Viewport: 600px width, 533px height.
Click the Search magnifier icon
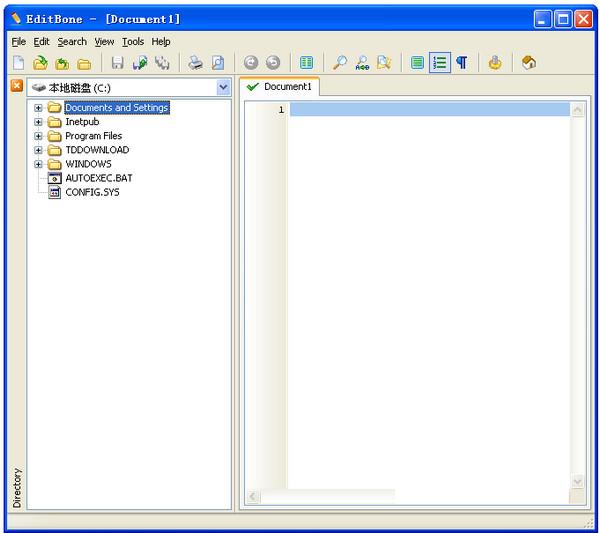point(340,63)
